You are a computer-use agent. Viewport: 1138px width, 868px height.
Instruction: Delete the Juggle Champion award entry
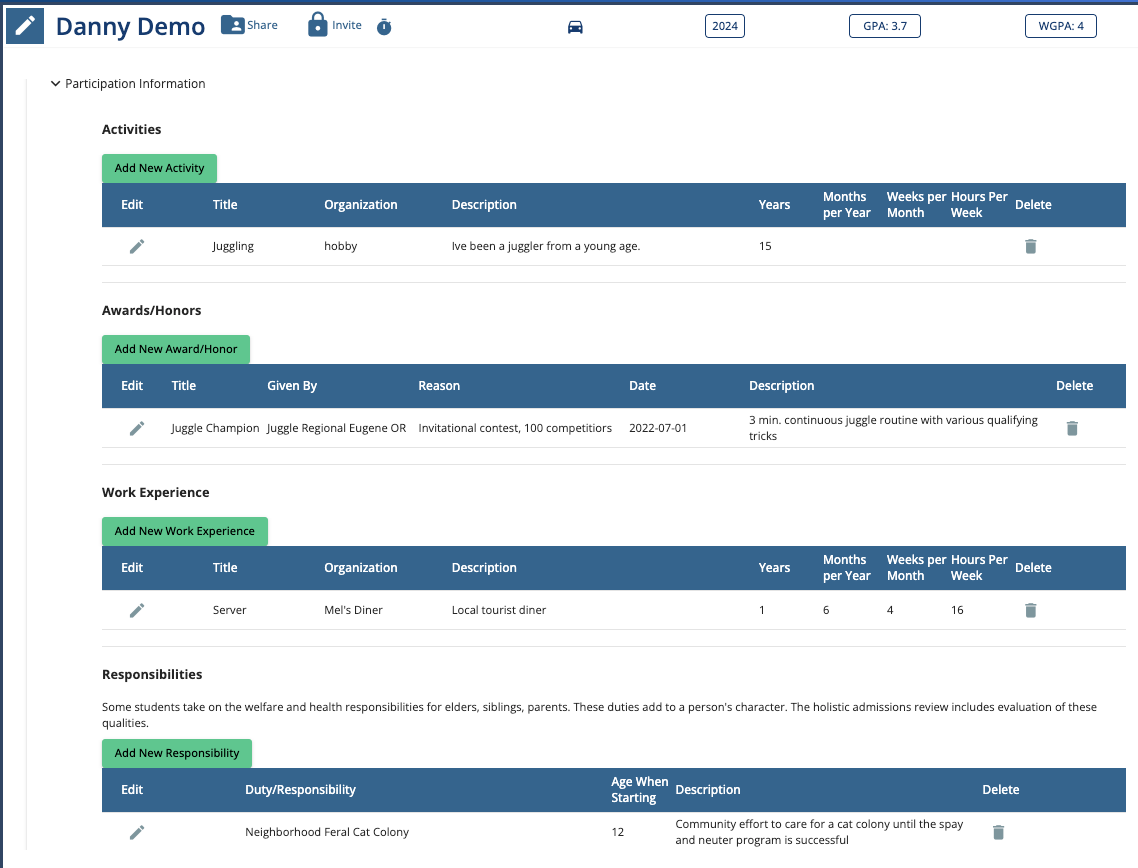tap(1071, 427)
